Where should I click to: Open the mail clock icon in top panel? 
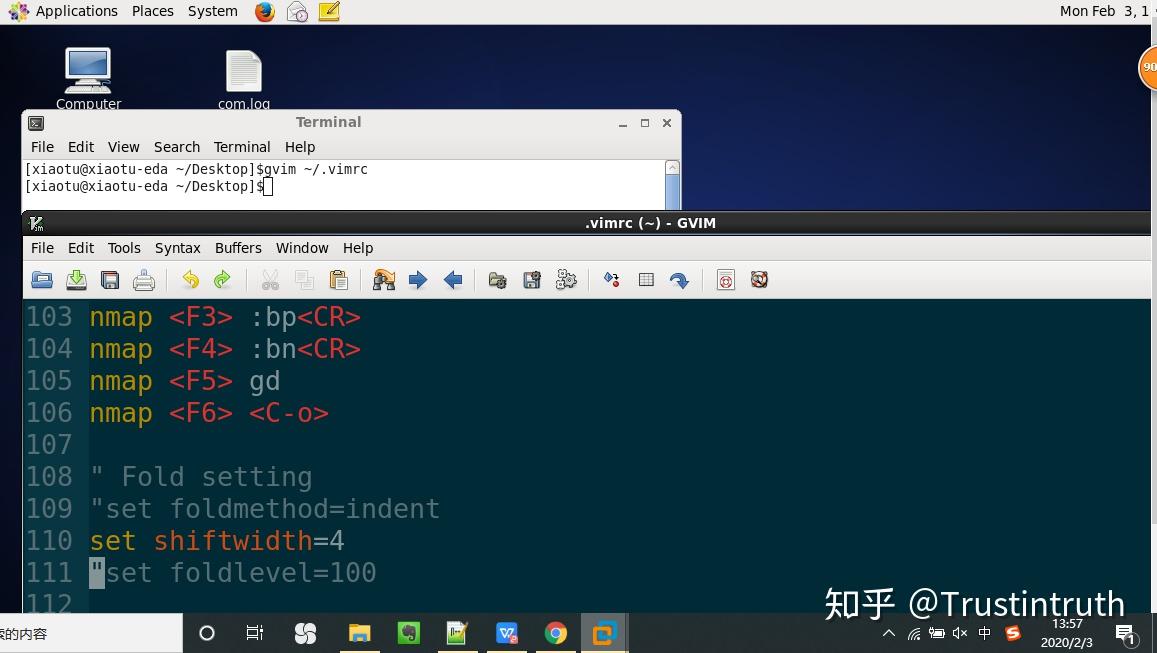pos(297,12)
